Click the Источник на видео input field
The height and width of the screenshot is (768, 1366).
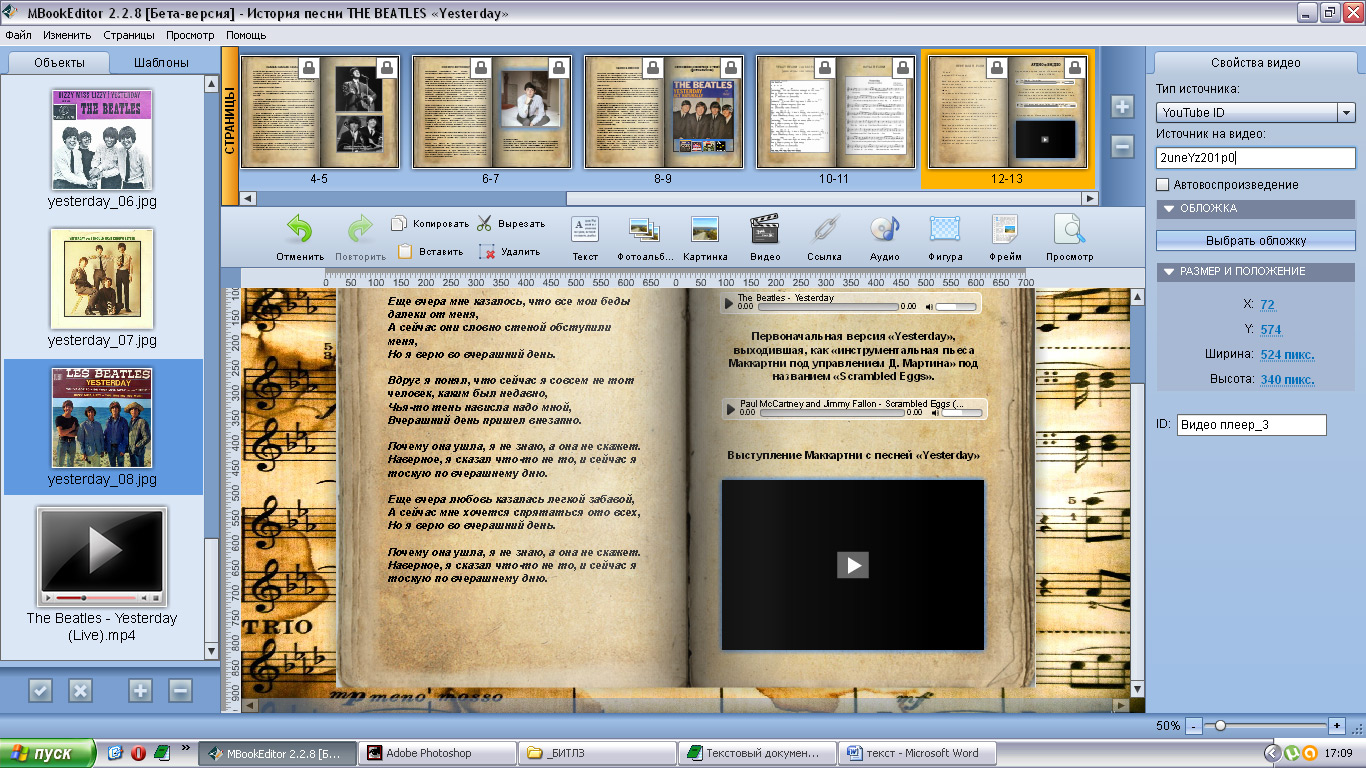(x=1255, y=158)
